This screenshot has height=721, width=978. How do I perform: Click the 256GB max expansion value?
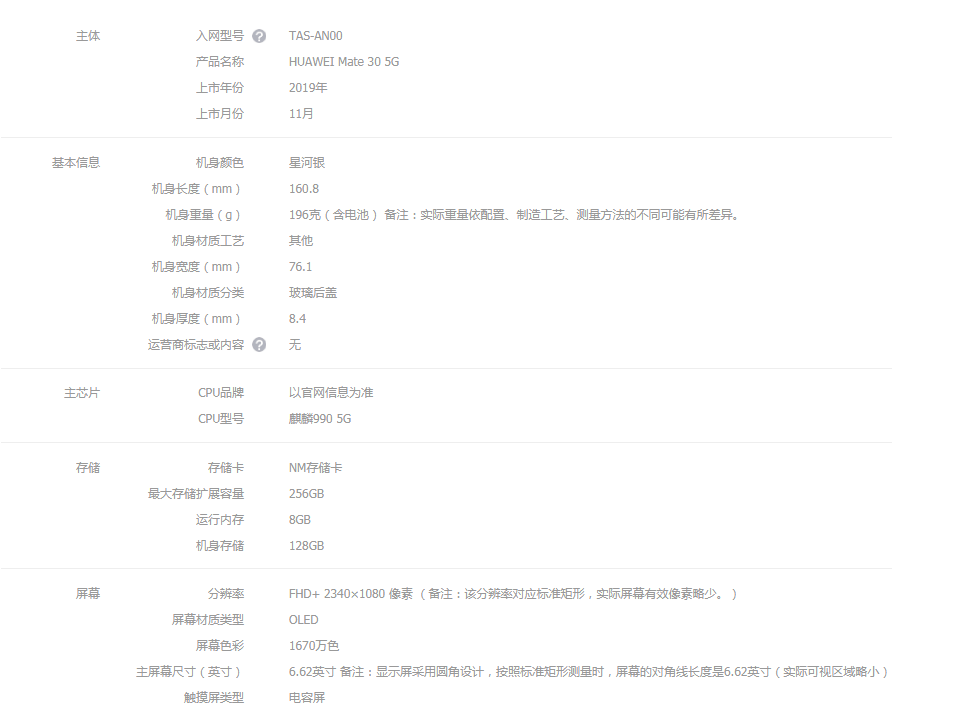[306, 494]
